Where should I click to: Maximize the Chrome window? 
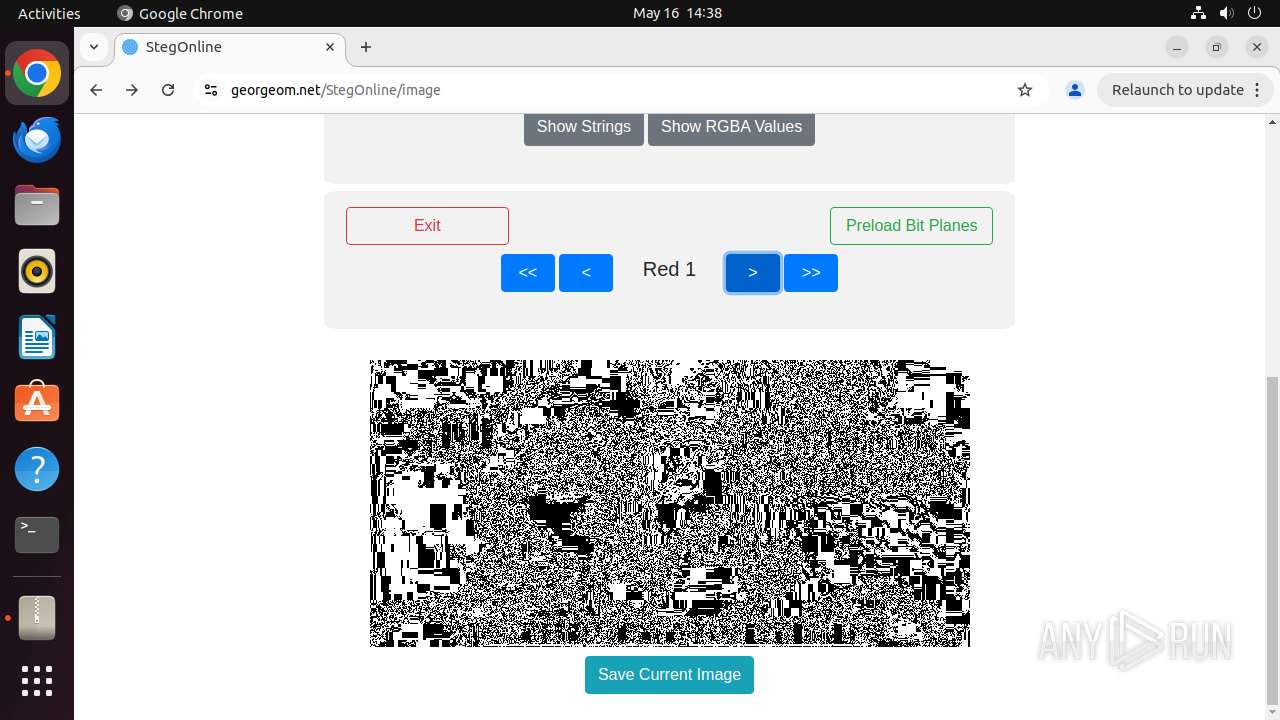click(1217, 47)
